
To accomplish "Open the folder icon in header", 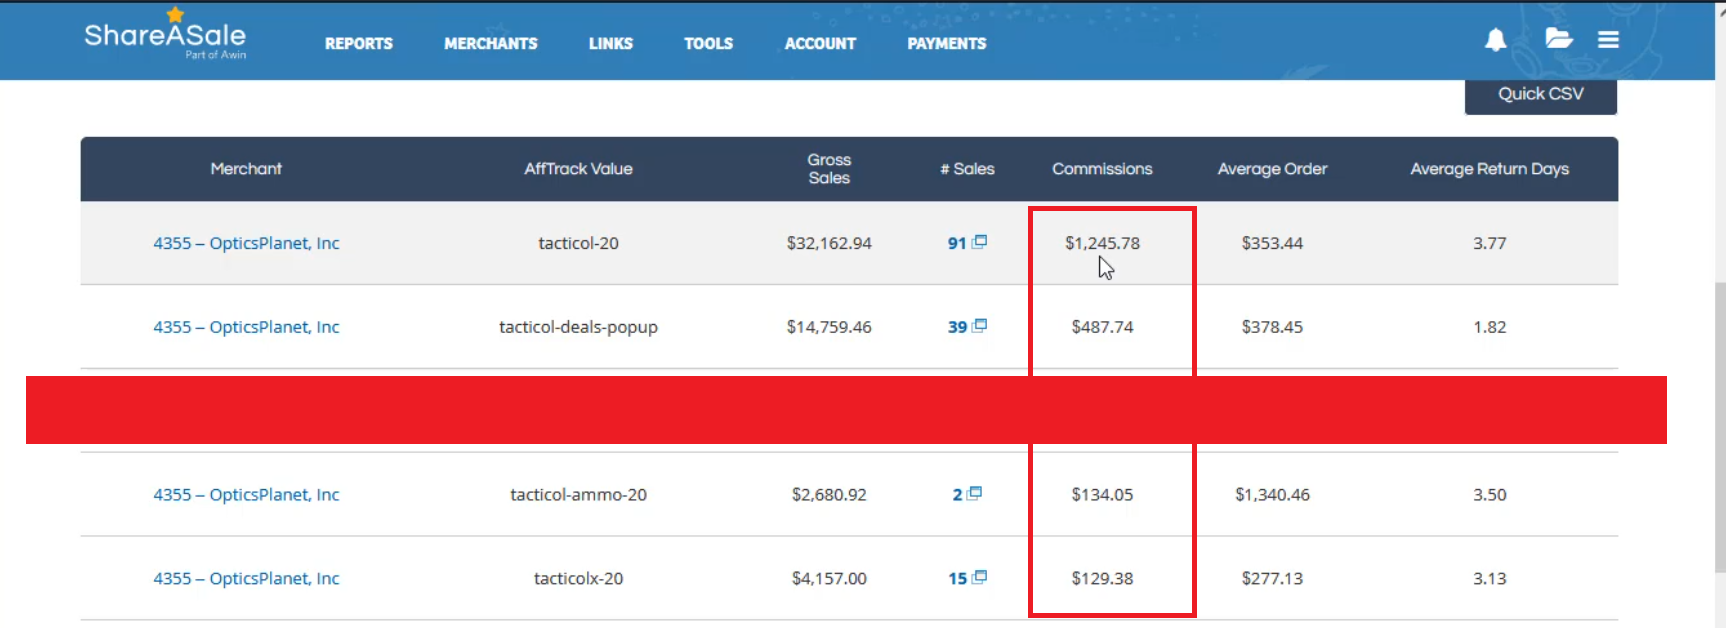I will click(1559, 39).
